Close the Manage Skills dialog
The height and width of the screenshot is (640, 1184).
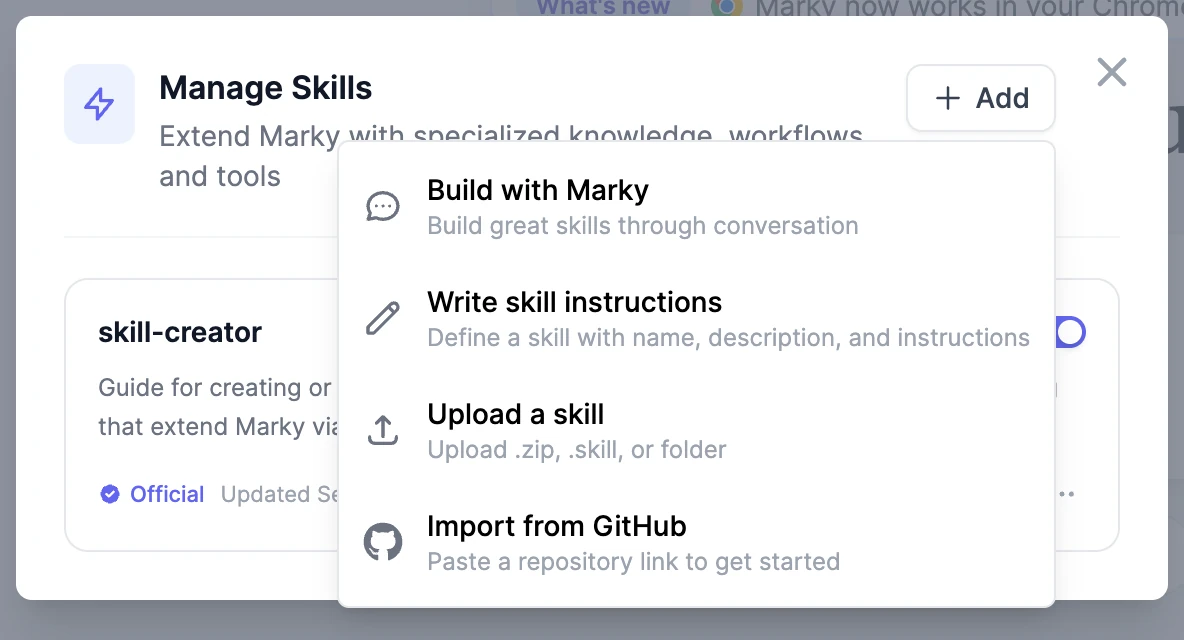tap(1112, 72)
